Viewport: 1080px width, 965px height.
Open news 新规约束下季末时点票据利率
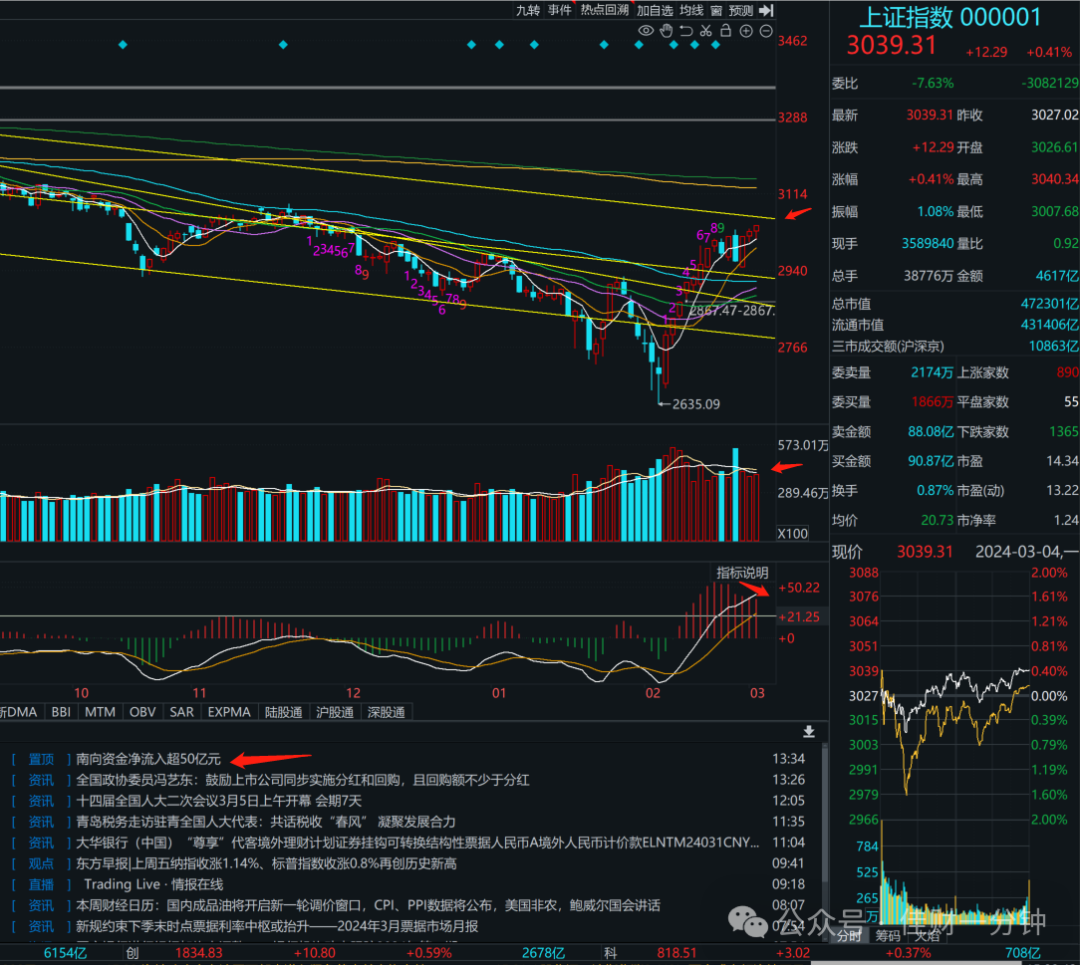click(x=277, y=926)
